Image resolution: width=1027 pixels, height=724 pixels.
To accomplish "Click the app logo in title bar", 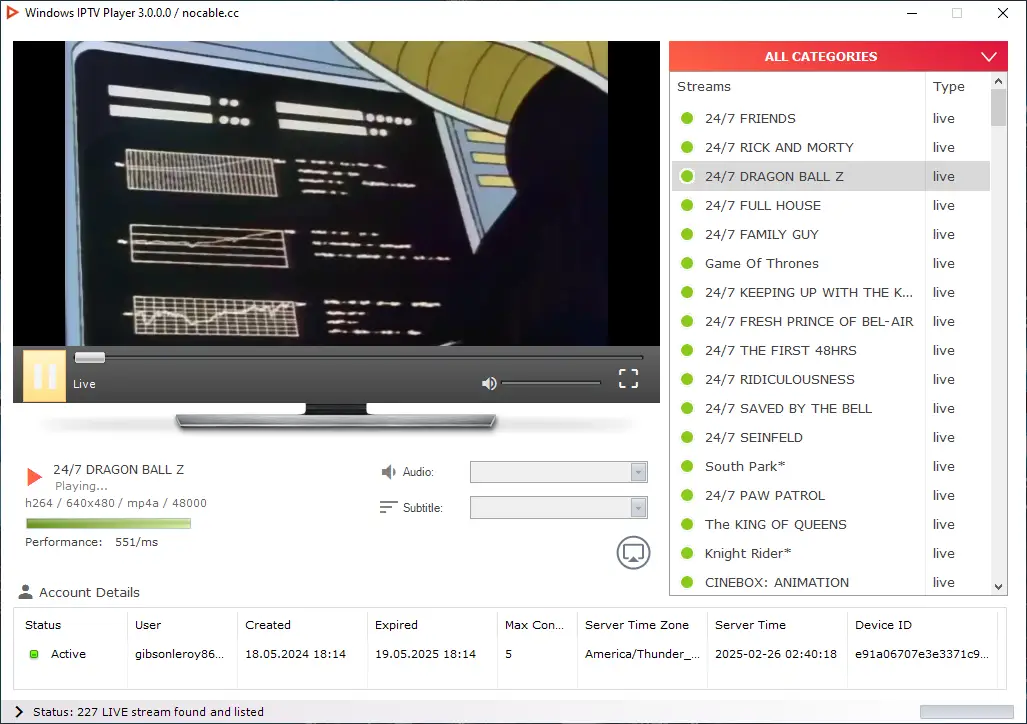I will 12,12.
